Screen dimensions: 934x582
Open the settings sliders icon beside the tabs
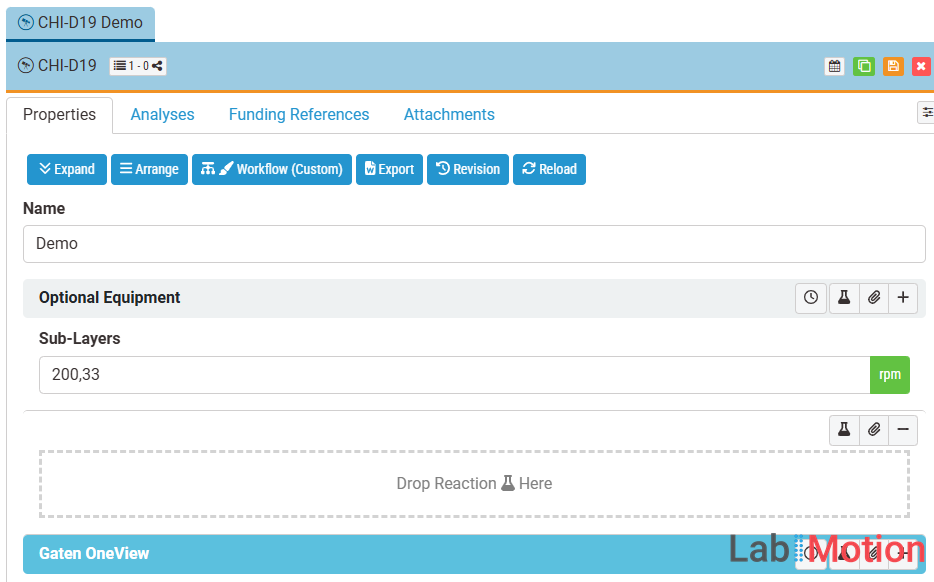(926, 113)
